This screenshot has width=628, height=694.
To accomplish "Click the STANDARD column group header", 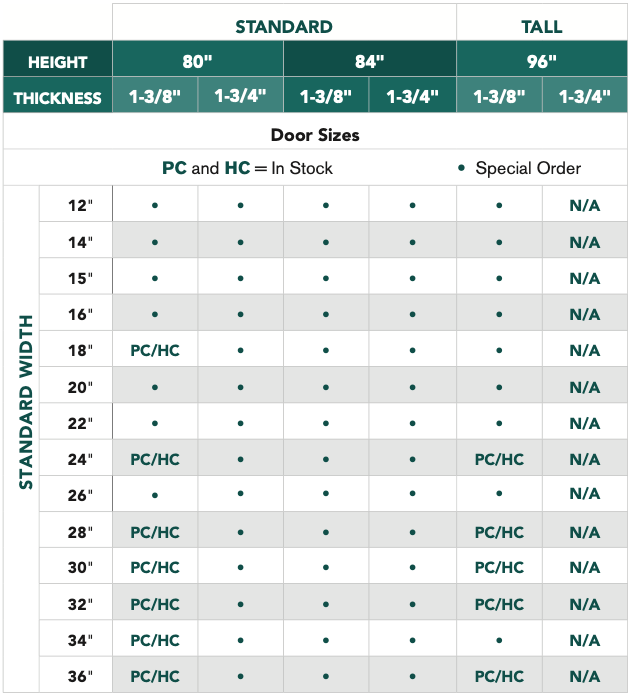I will [284, 26].
